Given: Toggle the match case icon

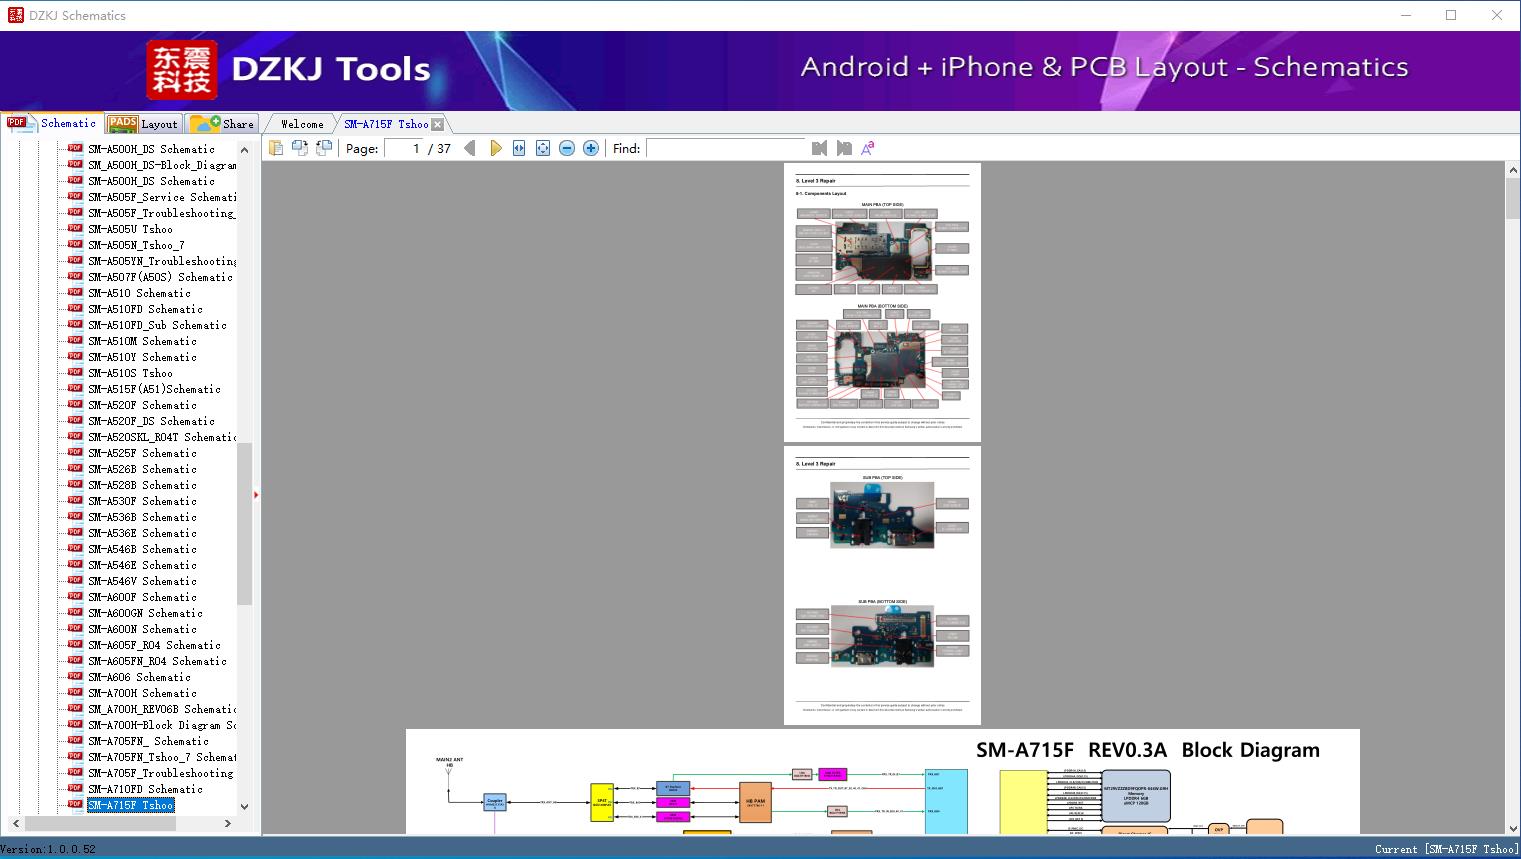Looking at the screenshot, I should click(868, 148).
